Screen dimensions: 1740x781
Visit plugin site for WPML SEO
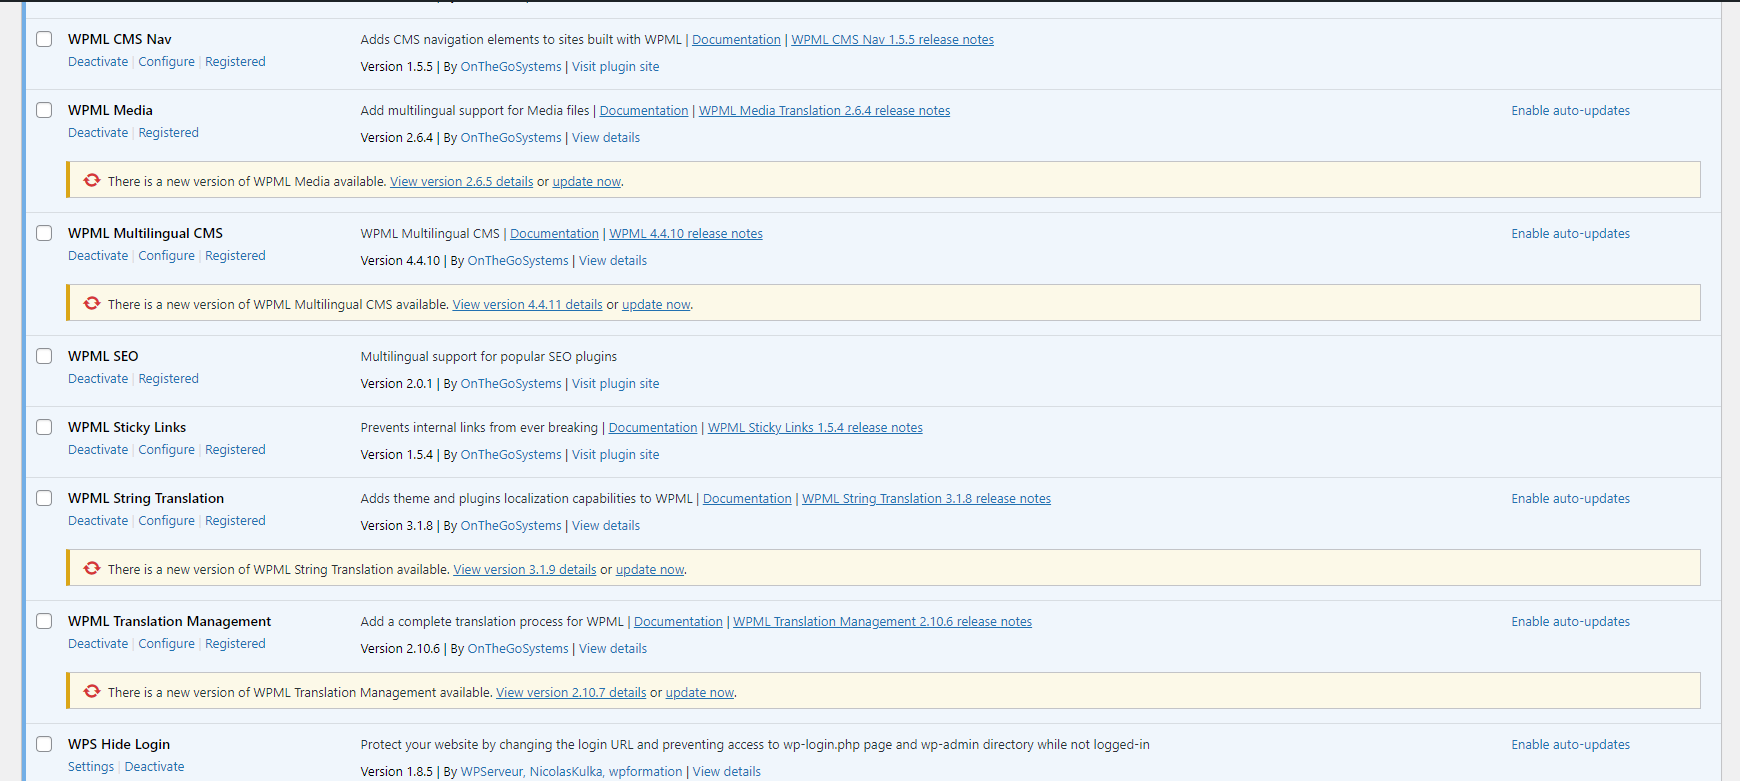click(x=615, y=384)
